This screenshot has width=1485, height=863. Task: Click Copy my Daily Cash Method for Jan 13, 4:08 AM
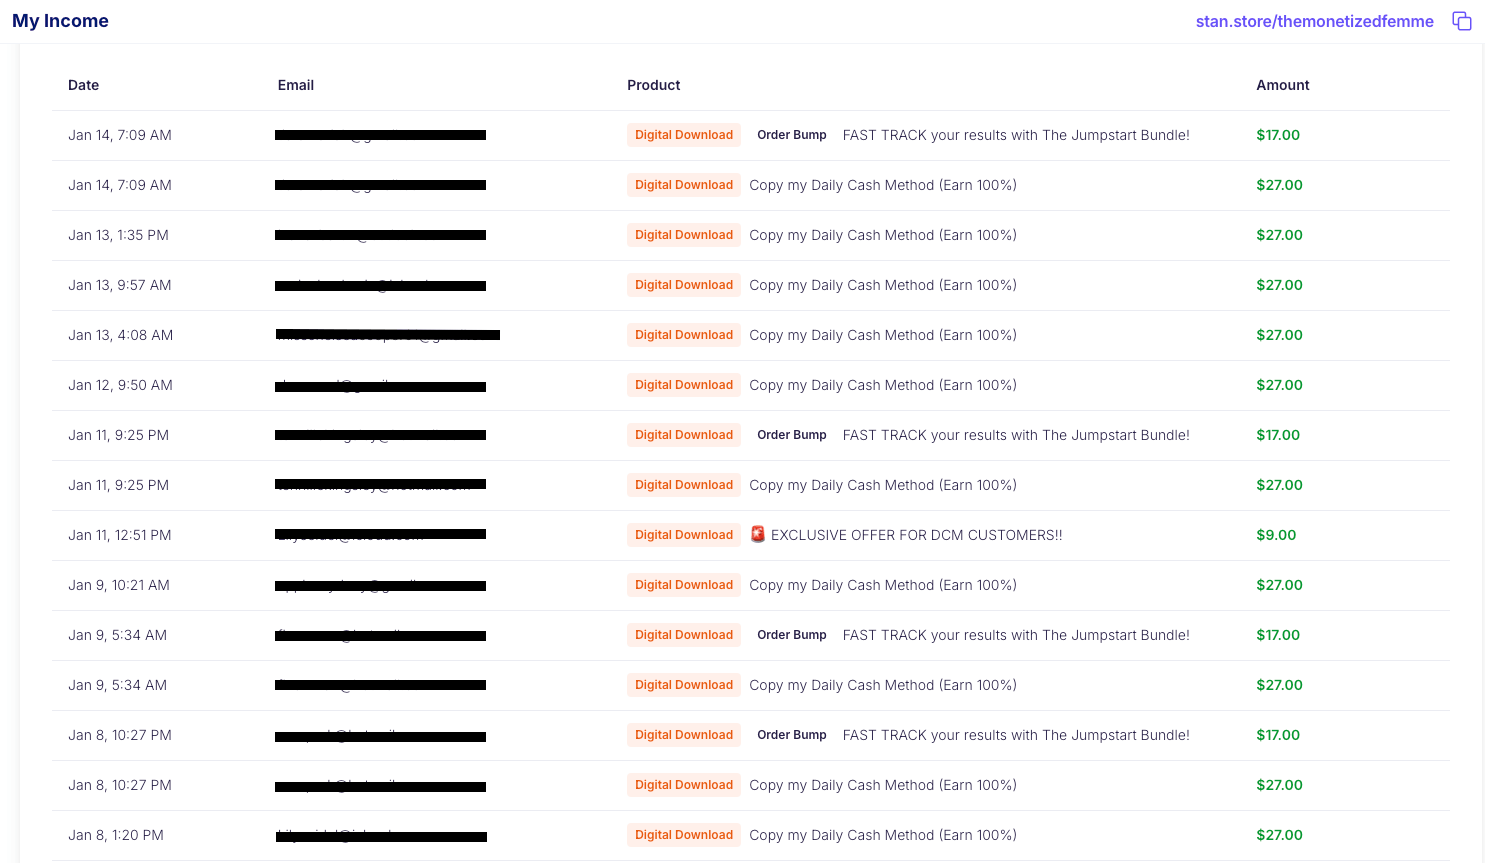click(x=883, y=335)
